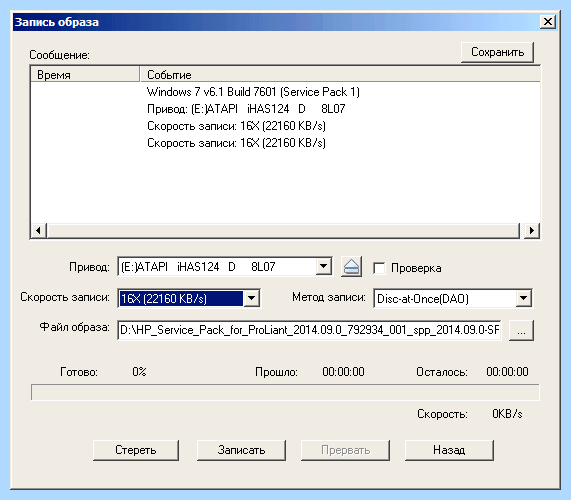Image resolution: width=571 pixels, height=500 pixels.
Task: Start burning with the Записать button
Action: coord(241,450)
